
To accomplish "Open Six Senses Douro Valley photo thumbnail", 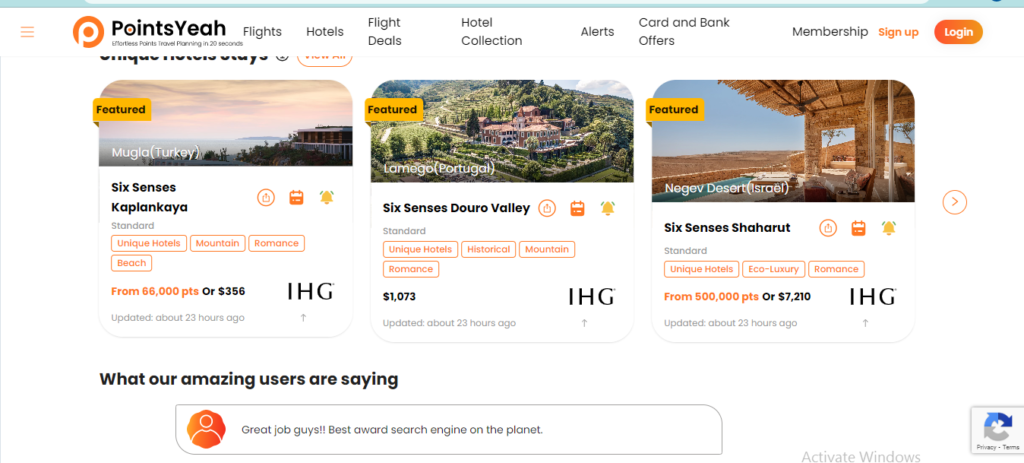I will (x=502, y=131).
